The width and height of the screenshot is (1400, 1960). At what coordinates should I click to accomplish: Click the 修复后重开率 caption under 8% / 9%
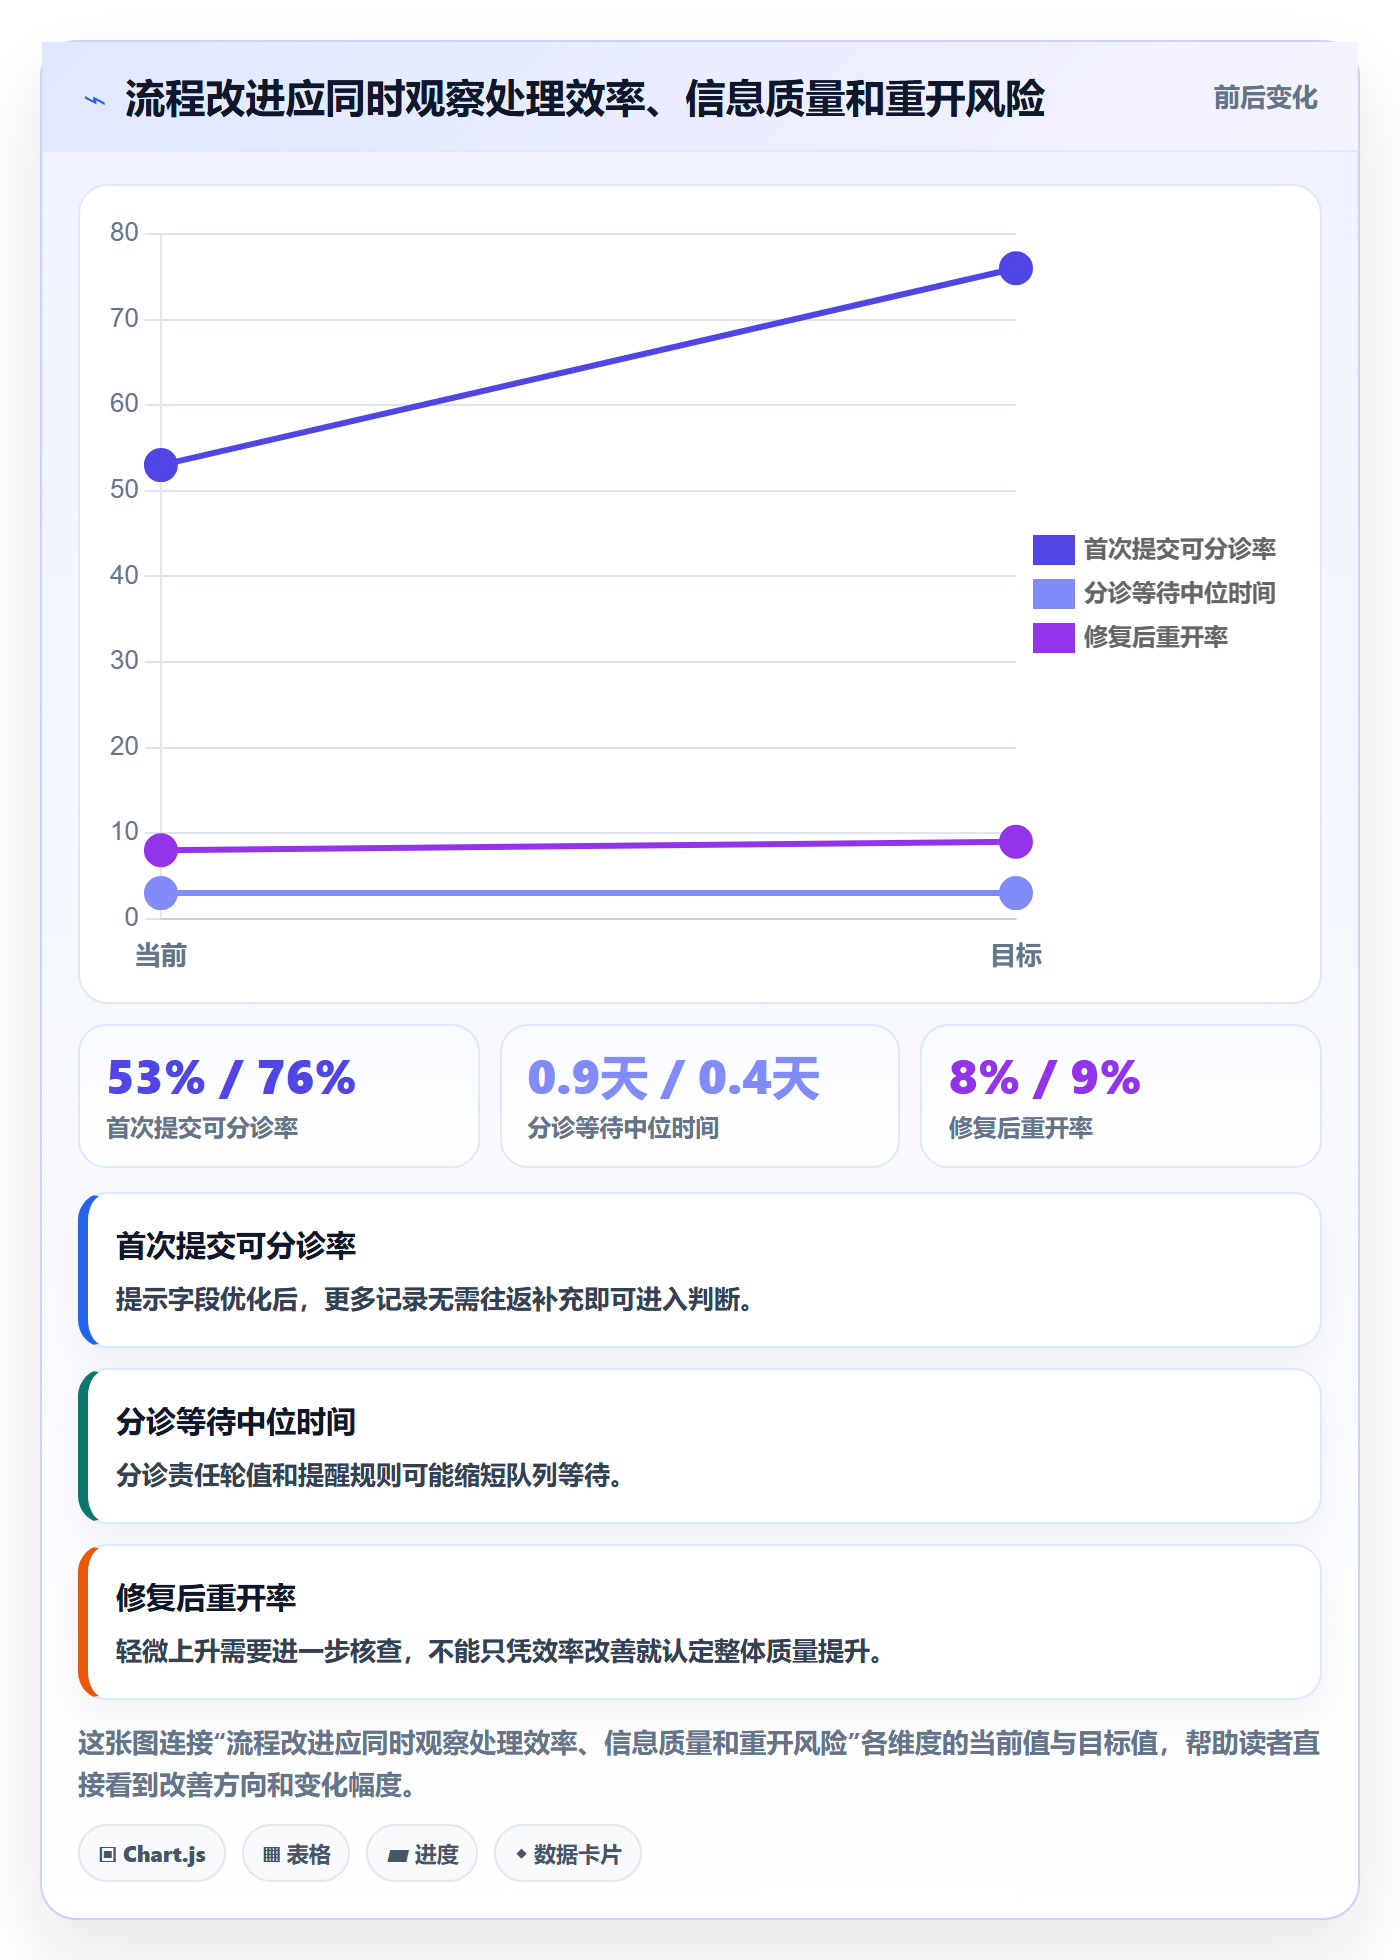click(1021, 1129)
